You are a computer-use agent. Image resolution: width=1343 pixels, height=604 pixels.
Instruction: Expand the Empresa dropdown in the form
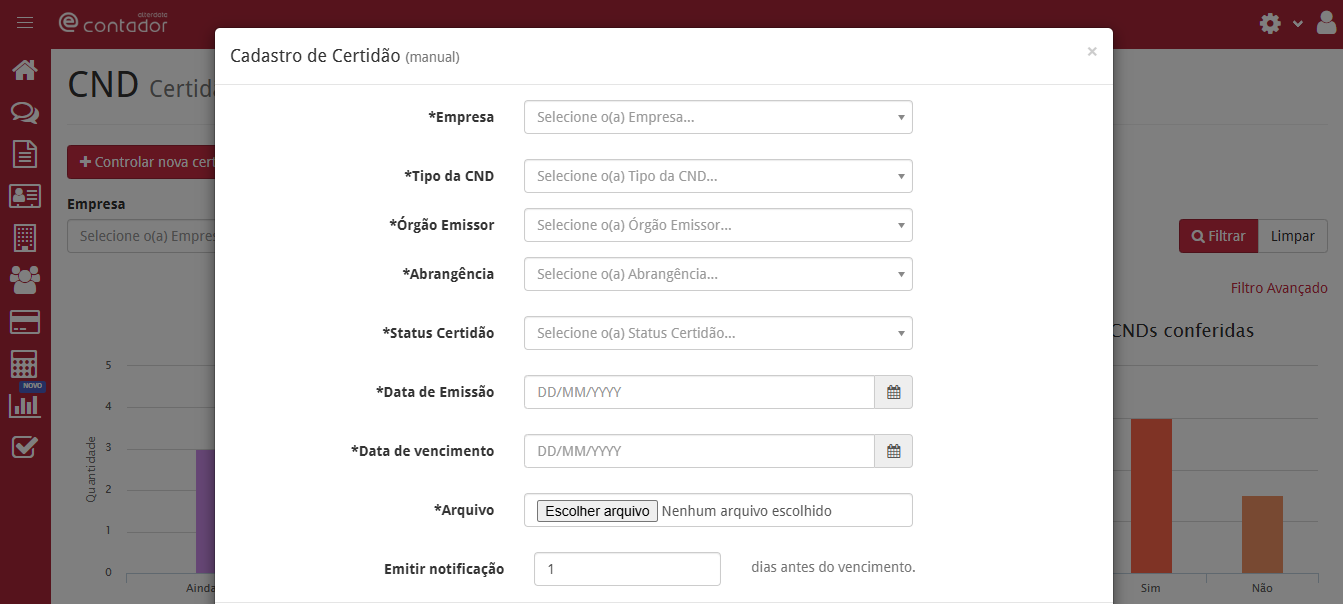(x=718, y=117)
